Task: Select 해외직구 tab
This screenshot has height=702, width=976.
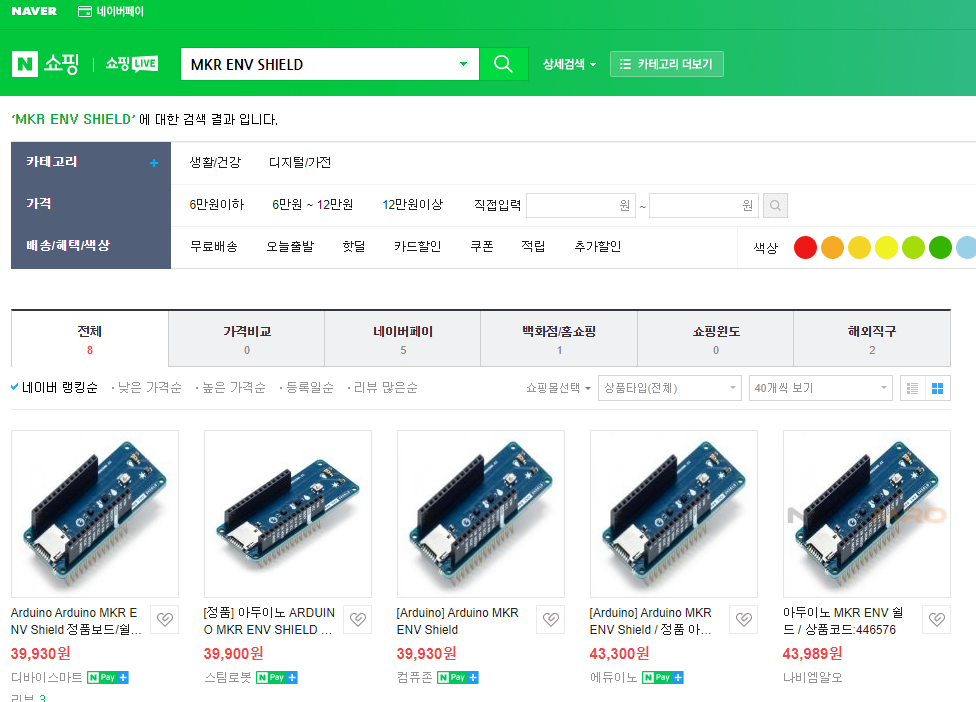Action: coord(872,339)
